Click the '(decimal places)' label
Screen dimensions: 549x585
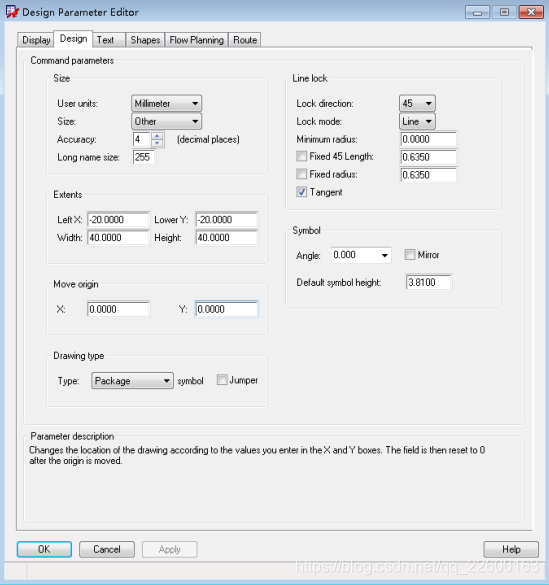[208, 140]
